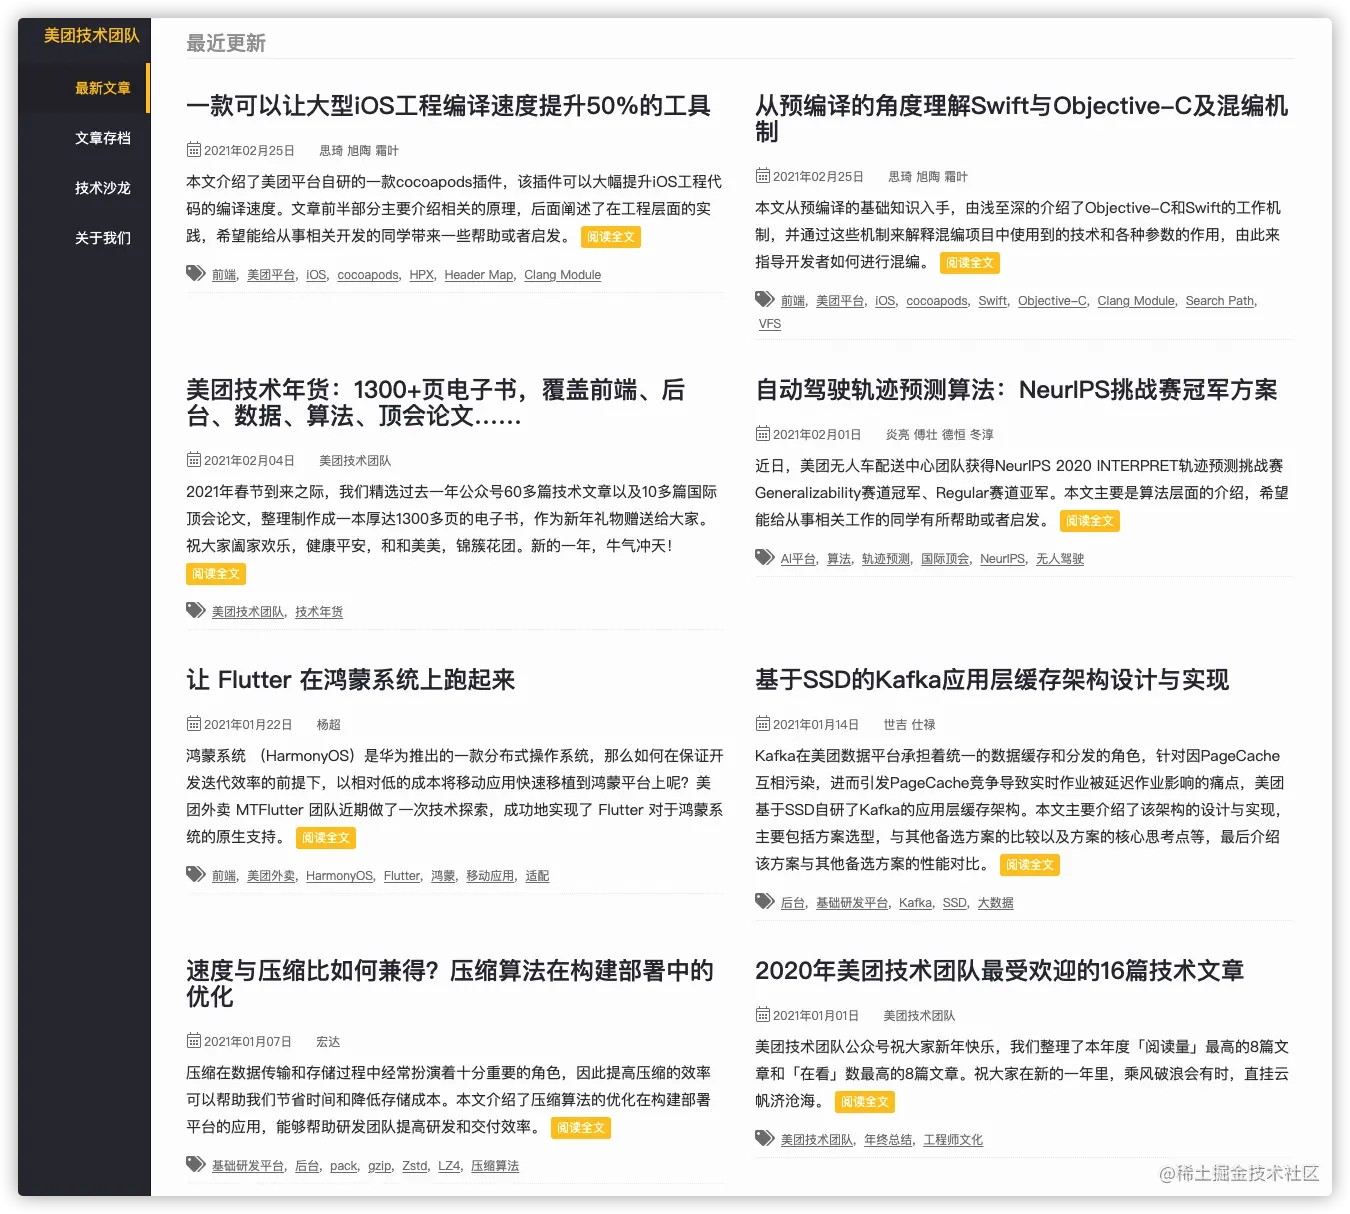Open the 文章存档 sidebar menu item
The width and height of the screenshot is (1350, 1214).
(103, 138)
